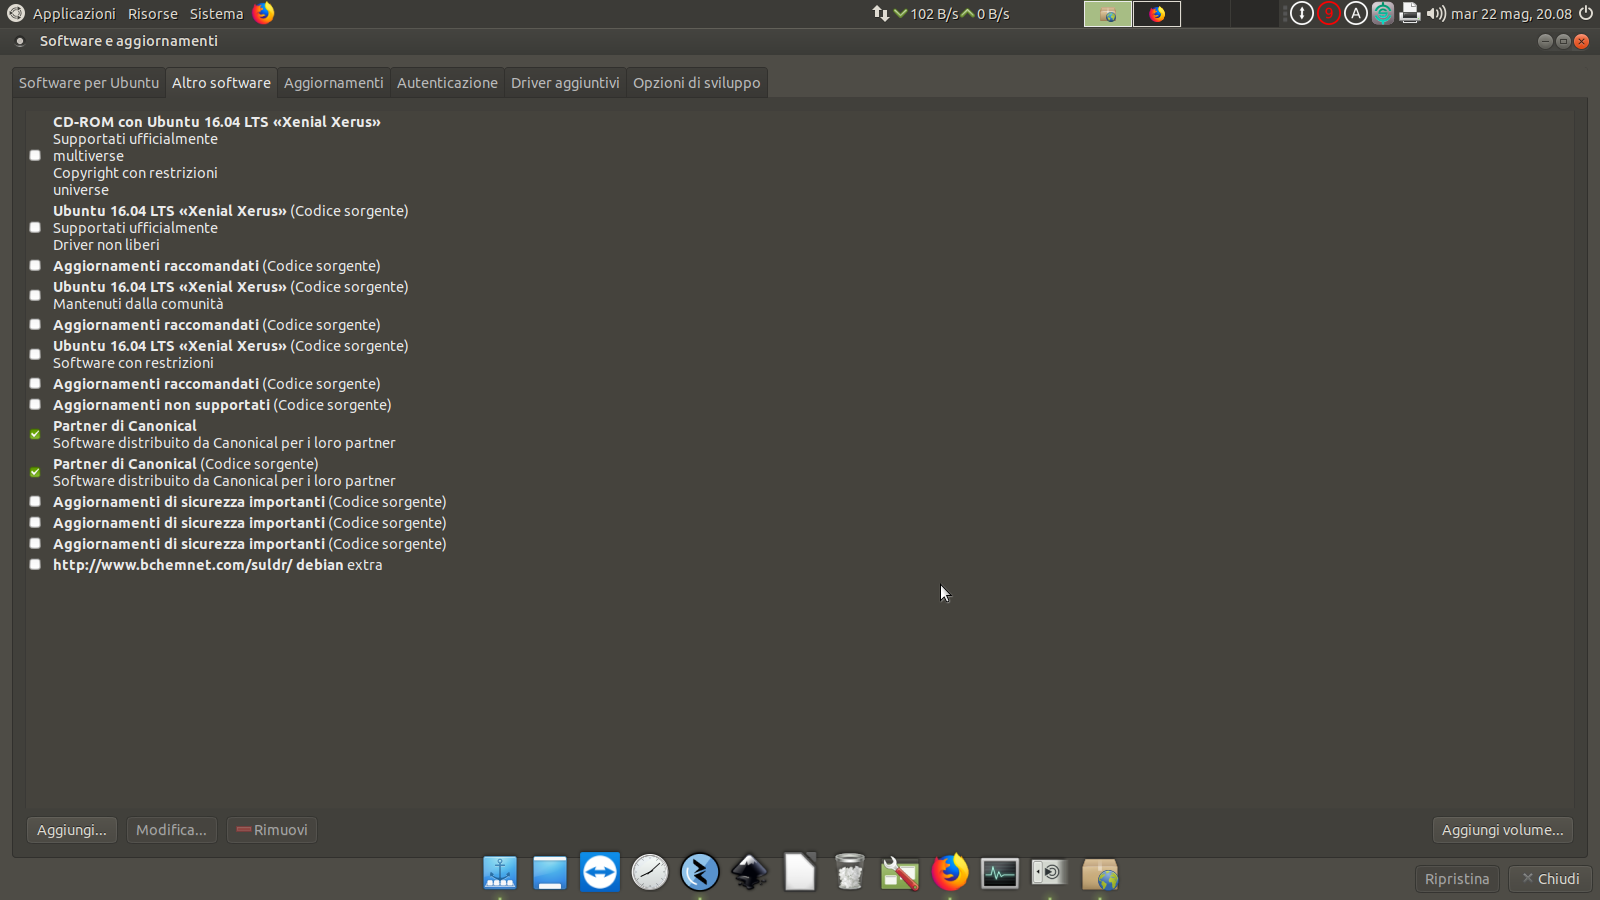Launch Inkscape from the dock

point(750,873)
